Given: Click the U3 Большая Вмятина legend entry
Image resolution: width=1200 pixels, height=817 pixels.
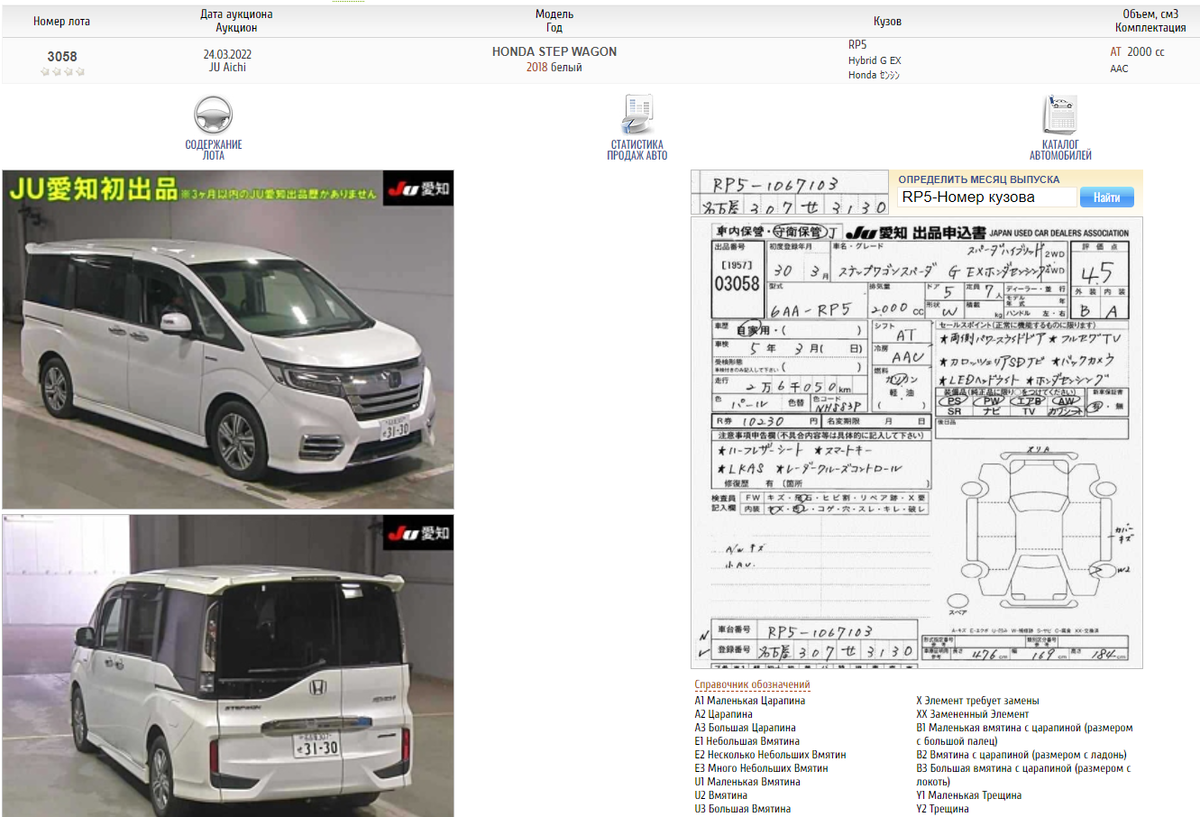Looking at the screenshot, I should pyautogui.click(x=742, y=809).
